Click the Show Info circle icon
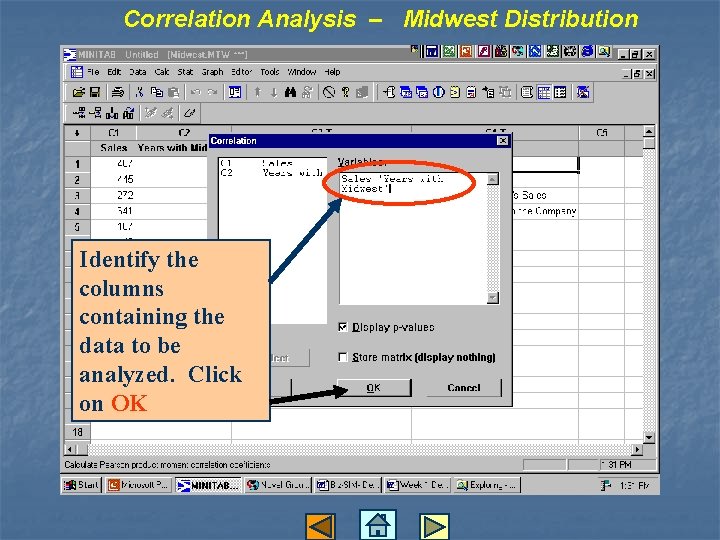The height and width of the screenshot is (540, 720). pos(439,92)
